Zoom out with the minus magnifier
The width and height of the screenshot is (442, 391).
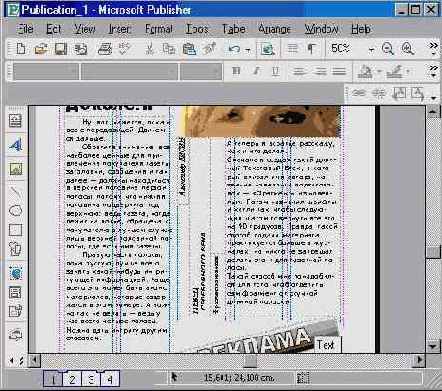click(x=388, y=49)
